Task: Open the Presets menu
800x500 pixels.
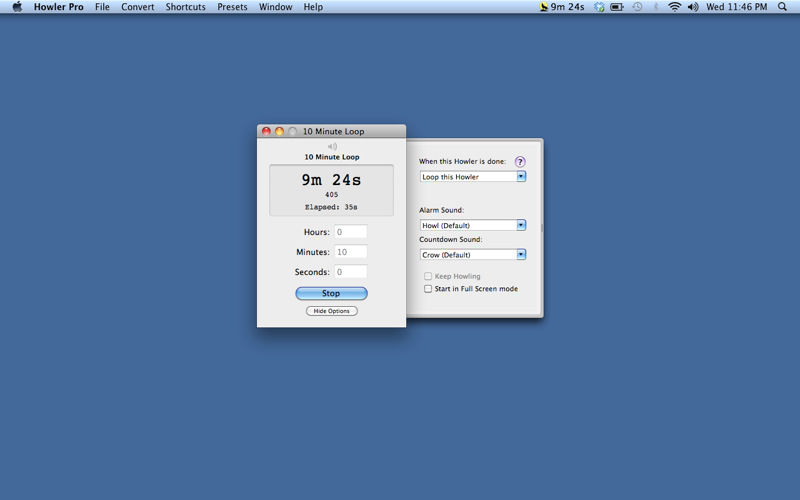Action: pyautogui.click(x=232, y=7)
